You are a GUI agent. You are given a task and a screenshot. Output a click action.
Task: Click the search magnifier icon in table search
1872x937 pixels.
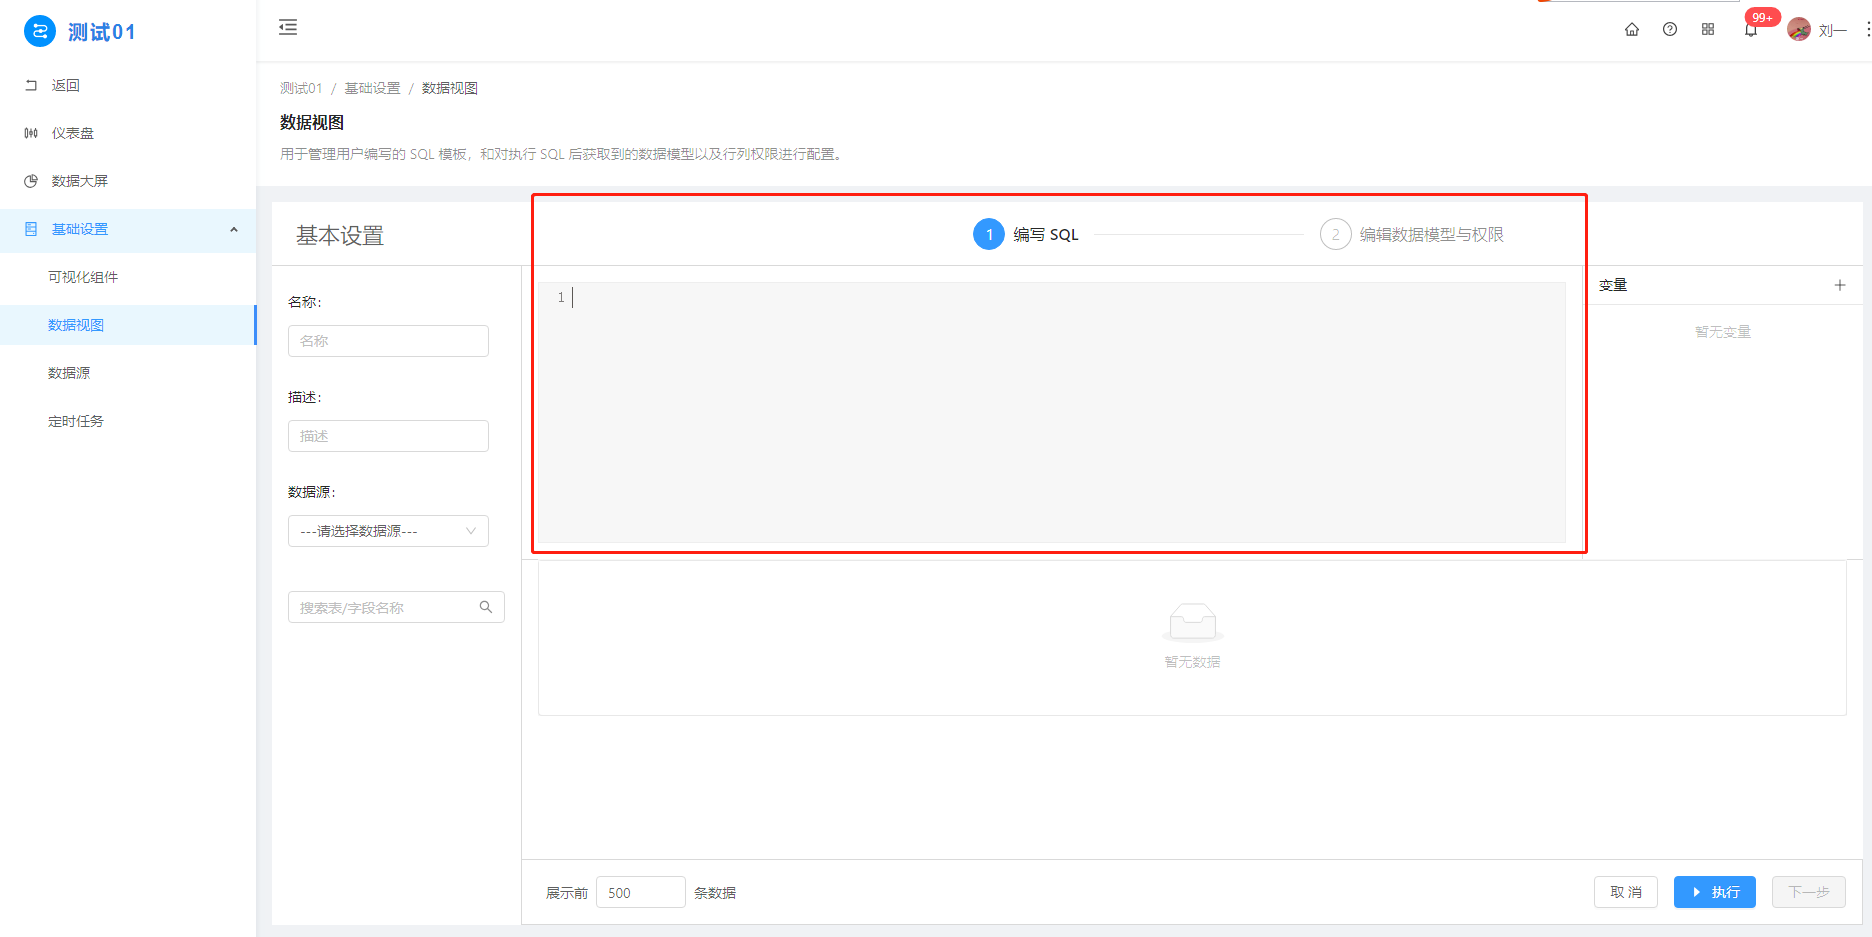tap(486, 607)
